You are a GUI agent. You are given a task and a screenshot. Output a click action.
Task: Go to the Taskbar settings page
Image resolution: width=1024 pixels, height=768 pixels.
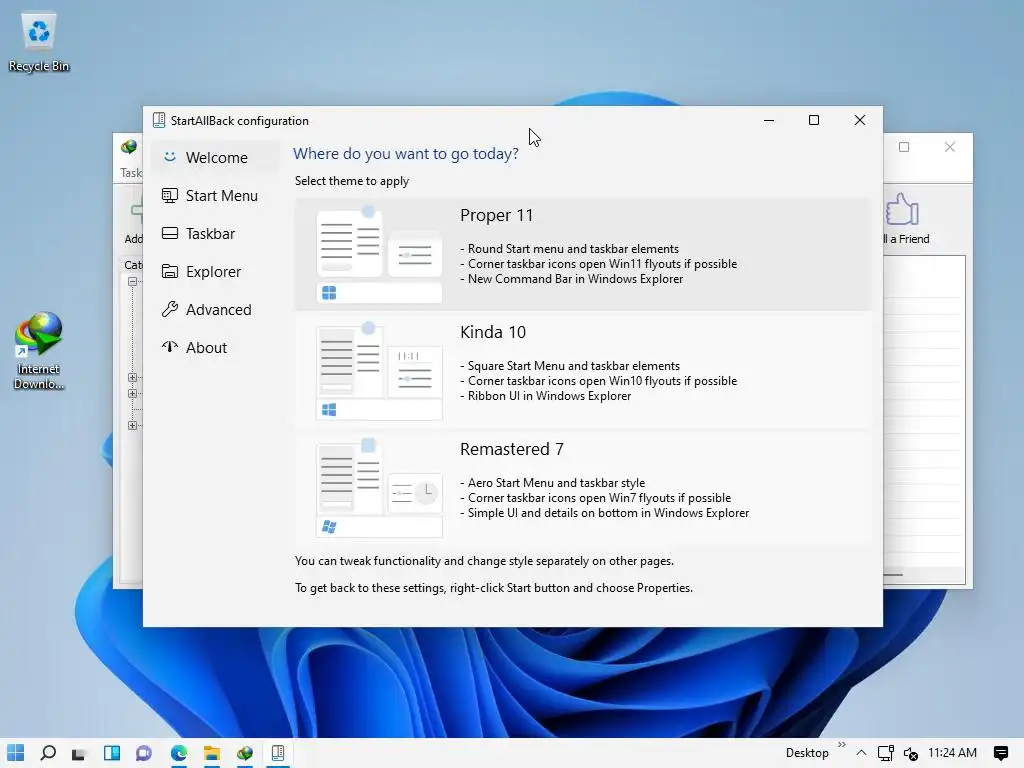coord(216,233)
